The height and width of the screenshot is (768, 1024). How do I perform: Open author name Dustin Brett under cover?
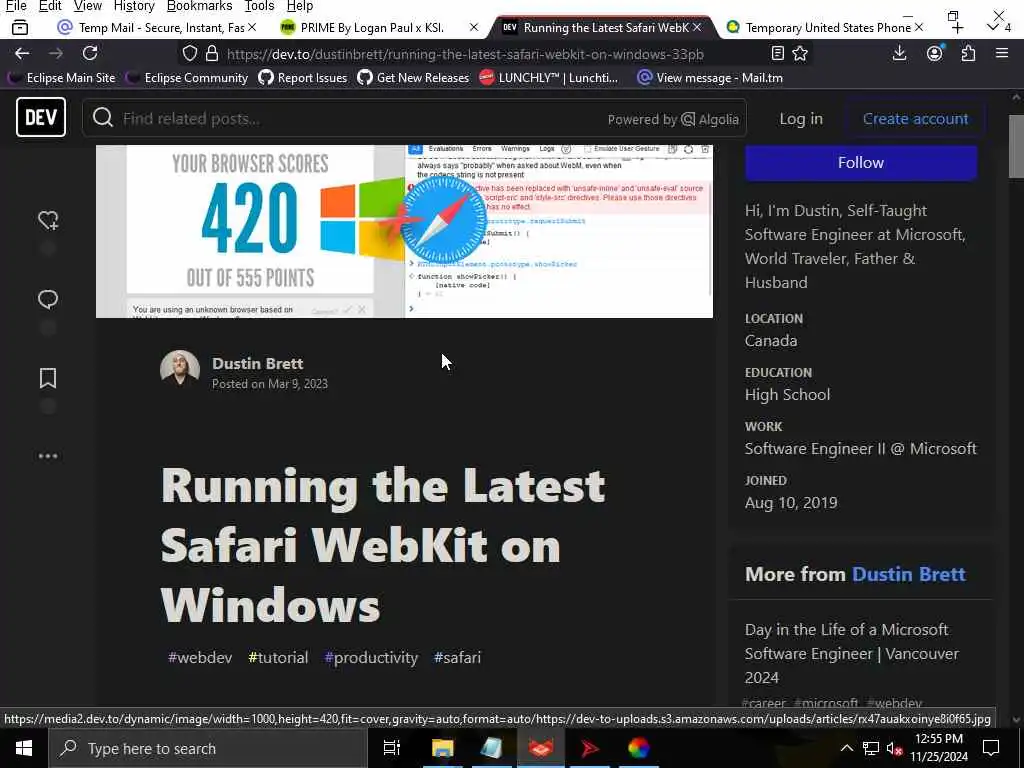point(257,364)
